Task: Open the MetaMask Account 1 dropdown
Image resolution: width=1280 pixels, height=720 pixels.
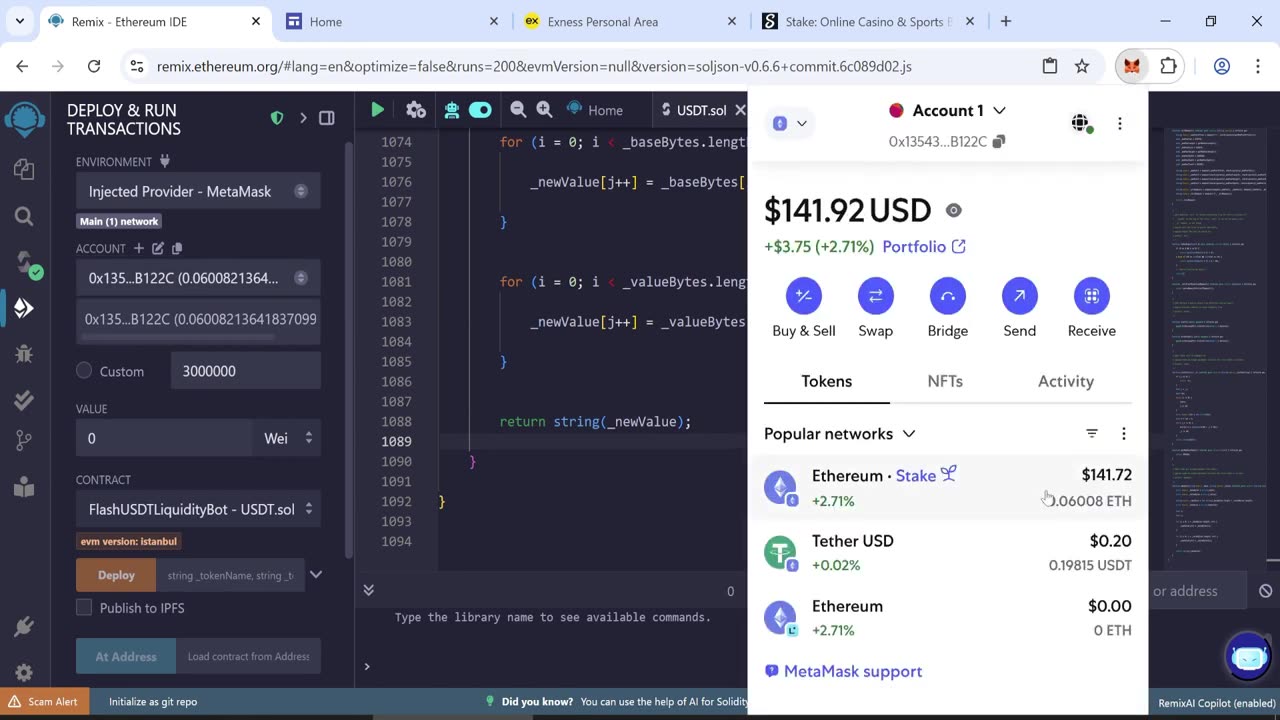Action: pos(947,110)
